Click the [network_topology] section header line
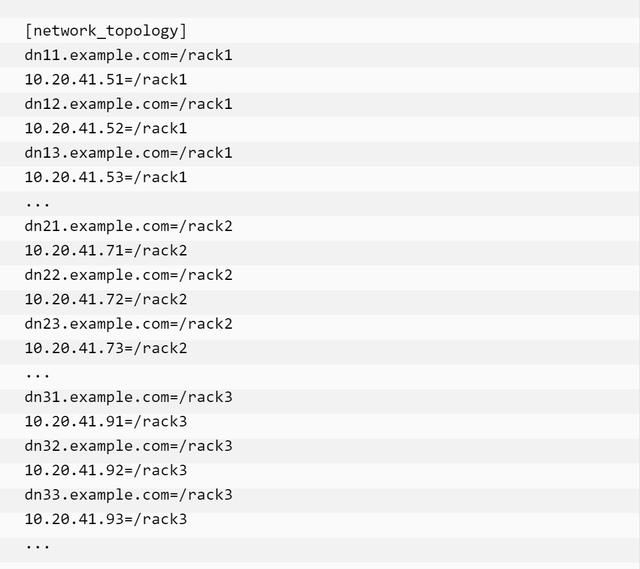 (x=106, y=31)
